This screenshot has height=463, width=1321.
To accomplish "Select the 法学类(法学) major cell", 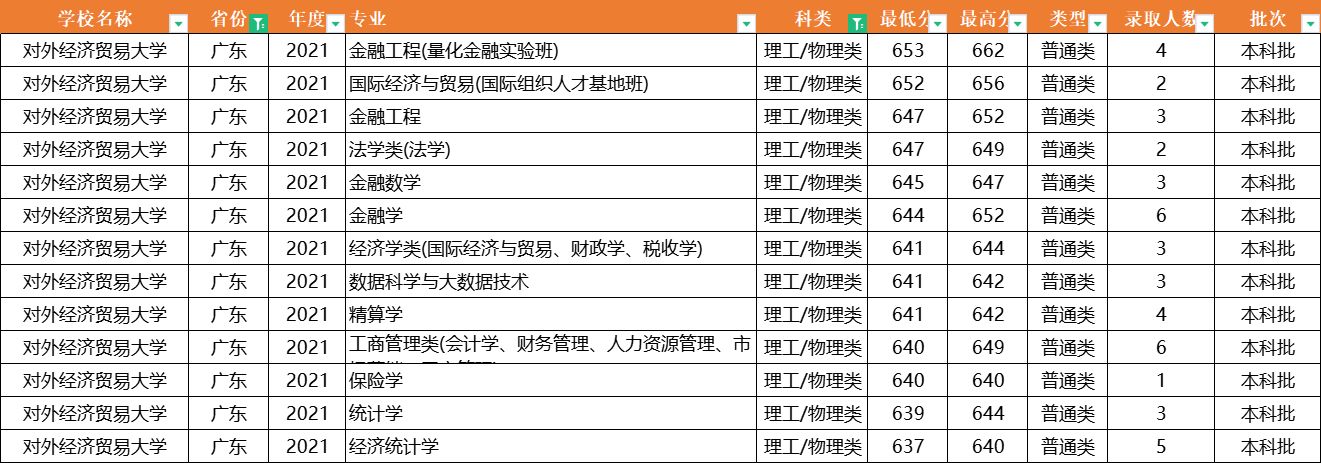I will (x=551, y=150).
